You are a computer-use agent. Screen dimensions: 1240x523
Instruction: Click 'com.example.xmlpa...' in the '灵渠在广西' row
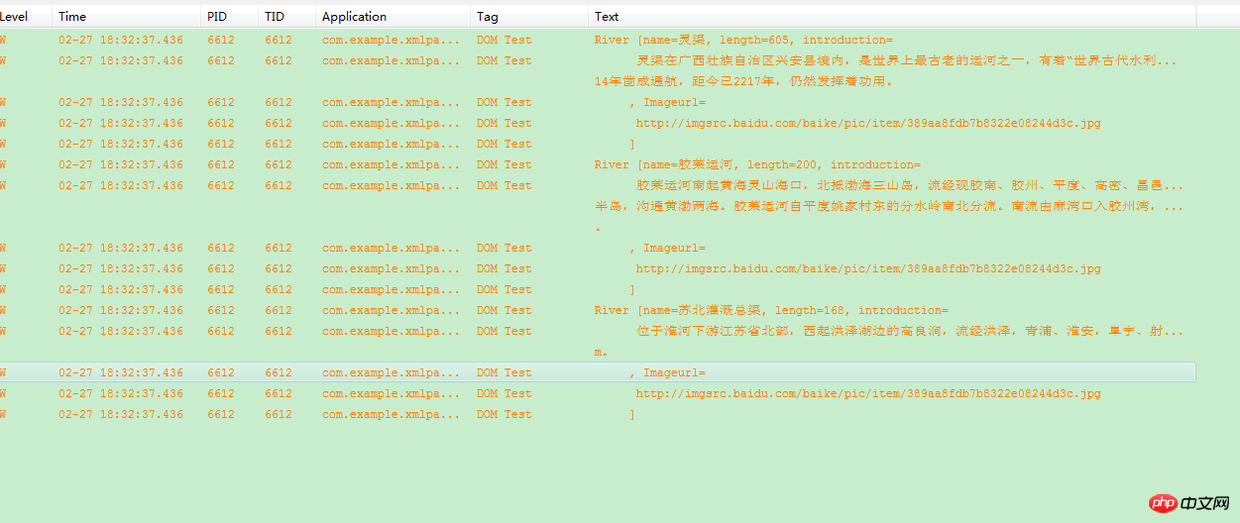coord(391,61)
